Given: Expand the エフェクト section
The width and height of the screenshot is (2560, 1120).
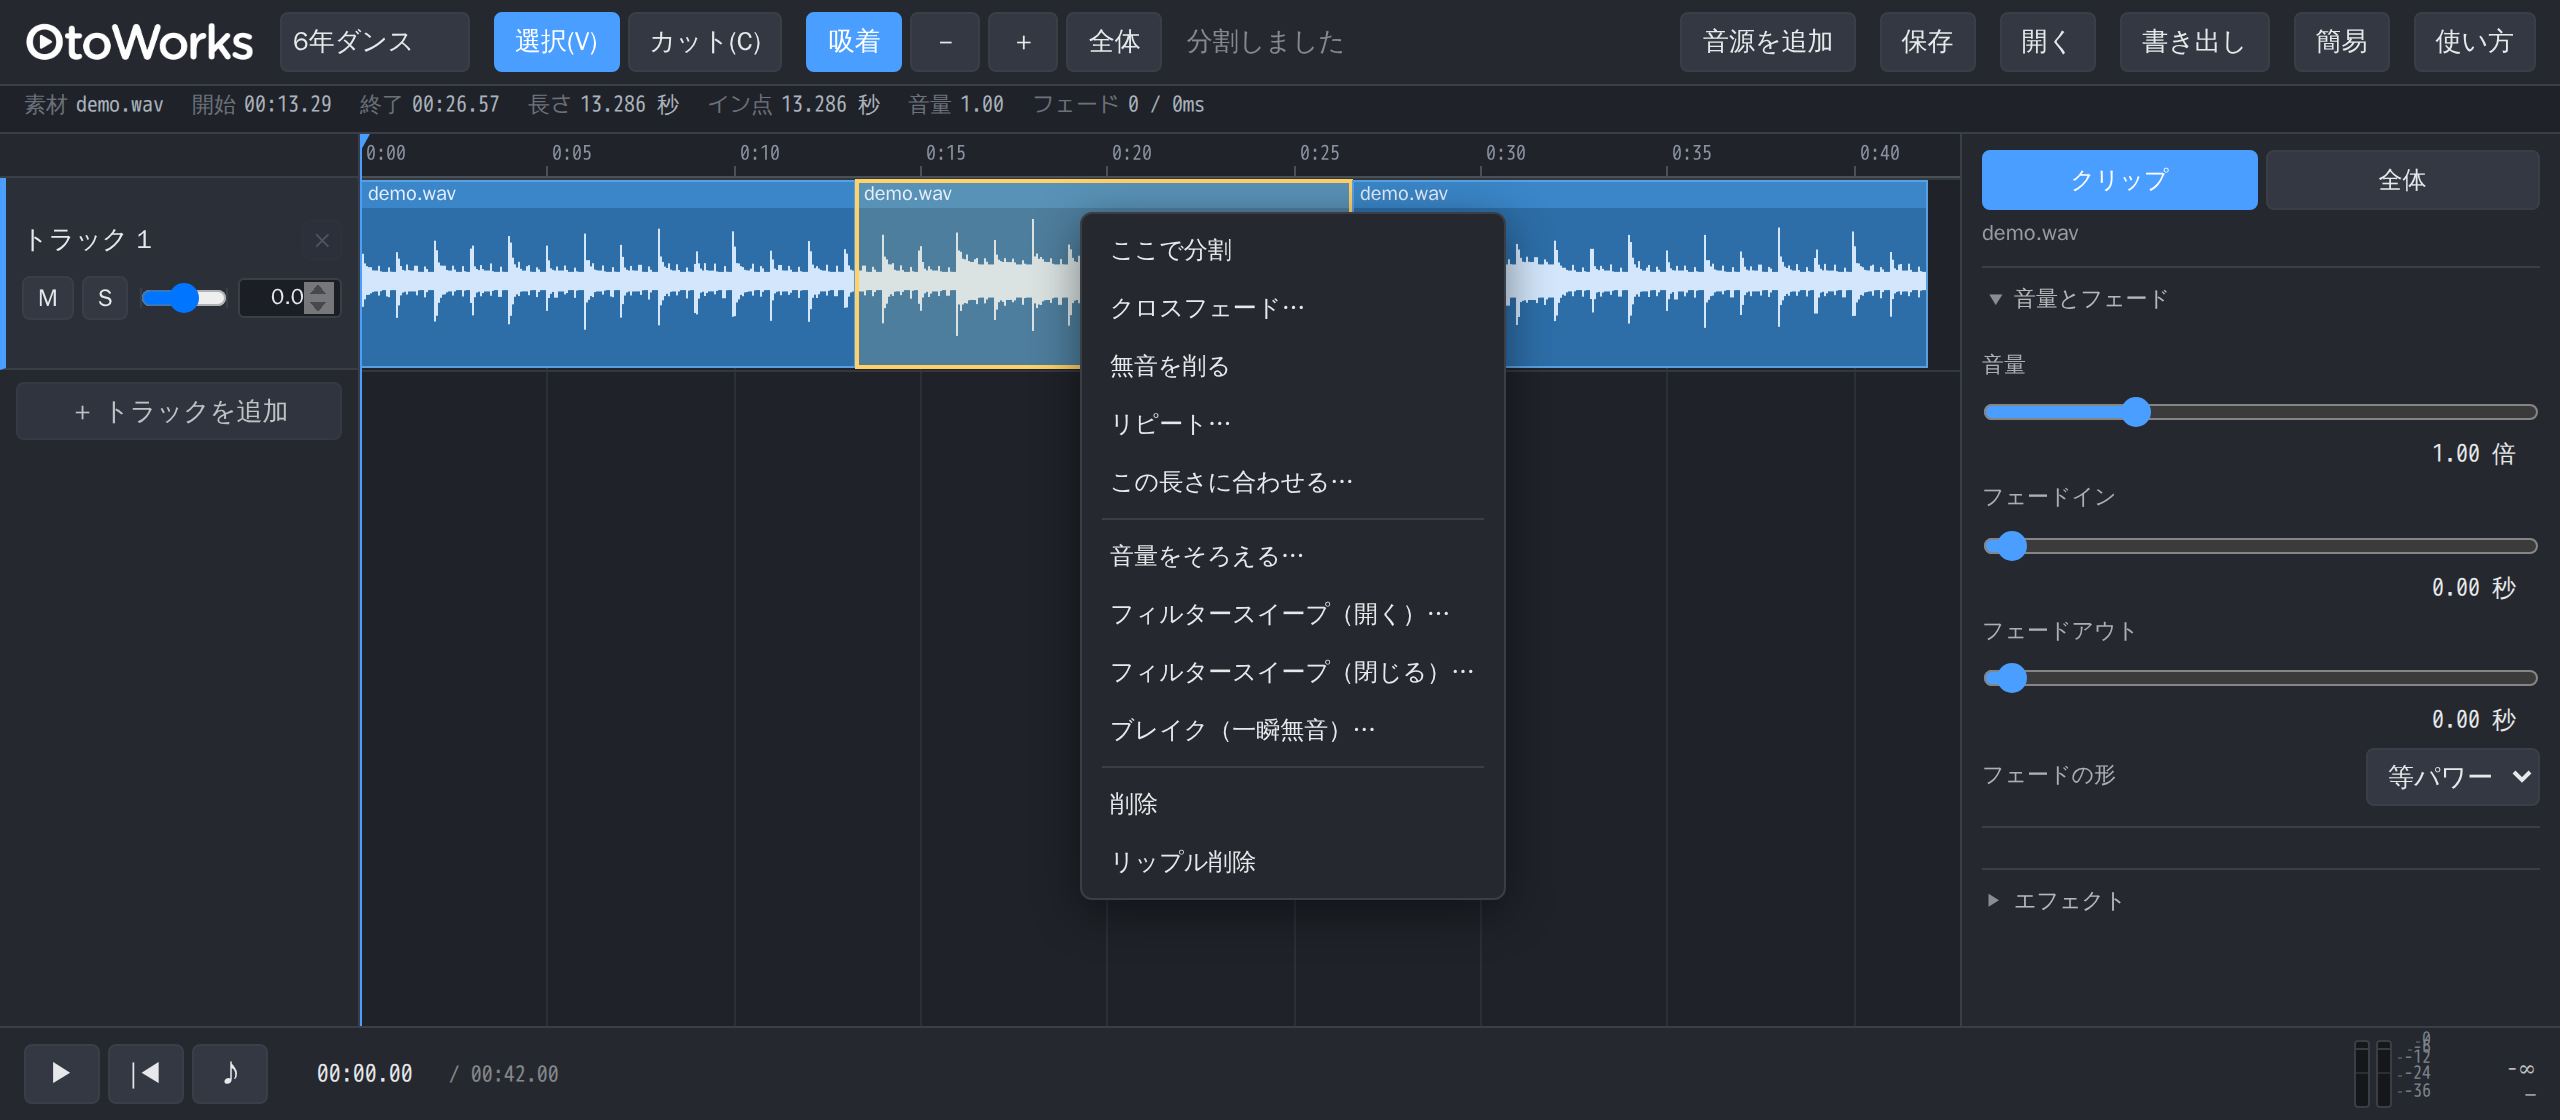Looking at the screenshot, I should point(2055,901).
